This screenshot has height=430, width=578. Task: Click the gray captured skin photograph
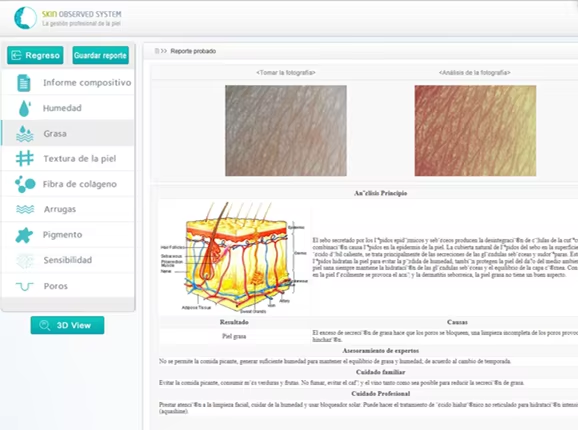tap(286, 130)
